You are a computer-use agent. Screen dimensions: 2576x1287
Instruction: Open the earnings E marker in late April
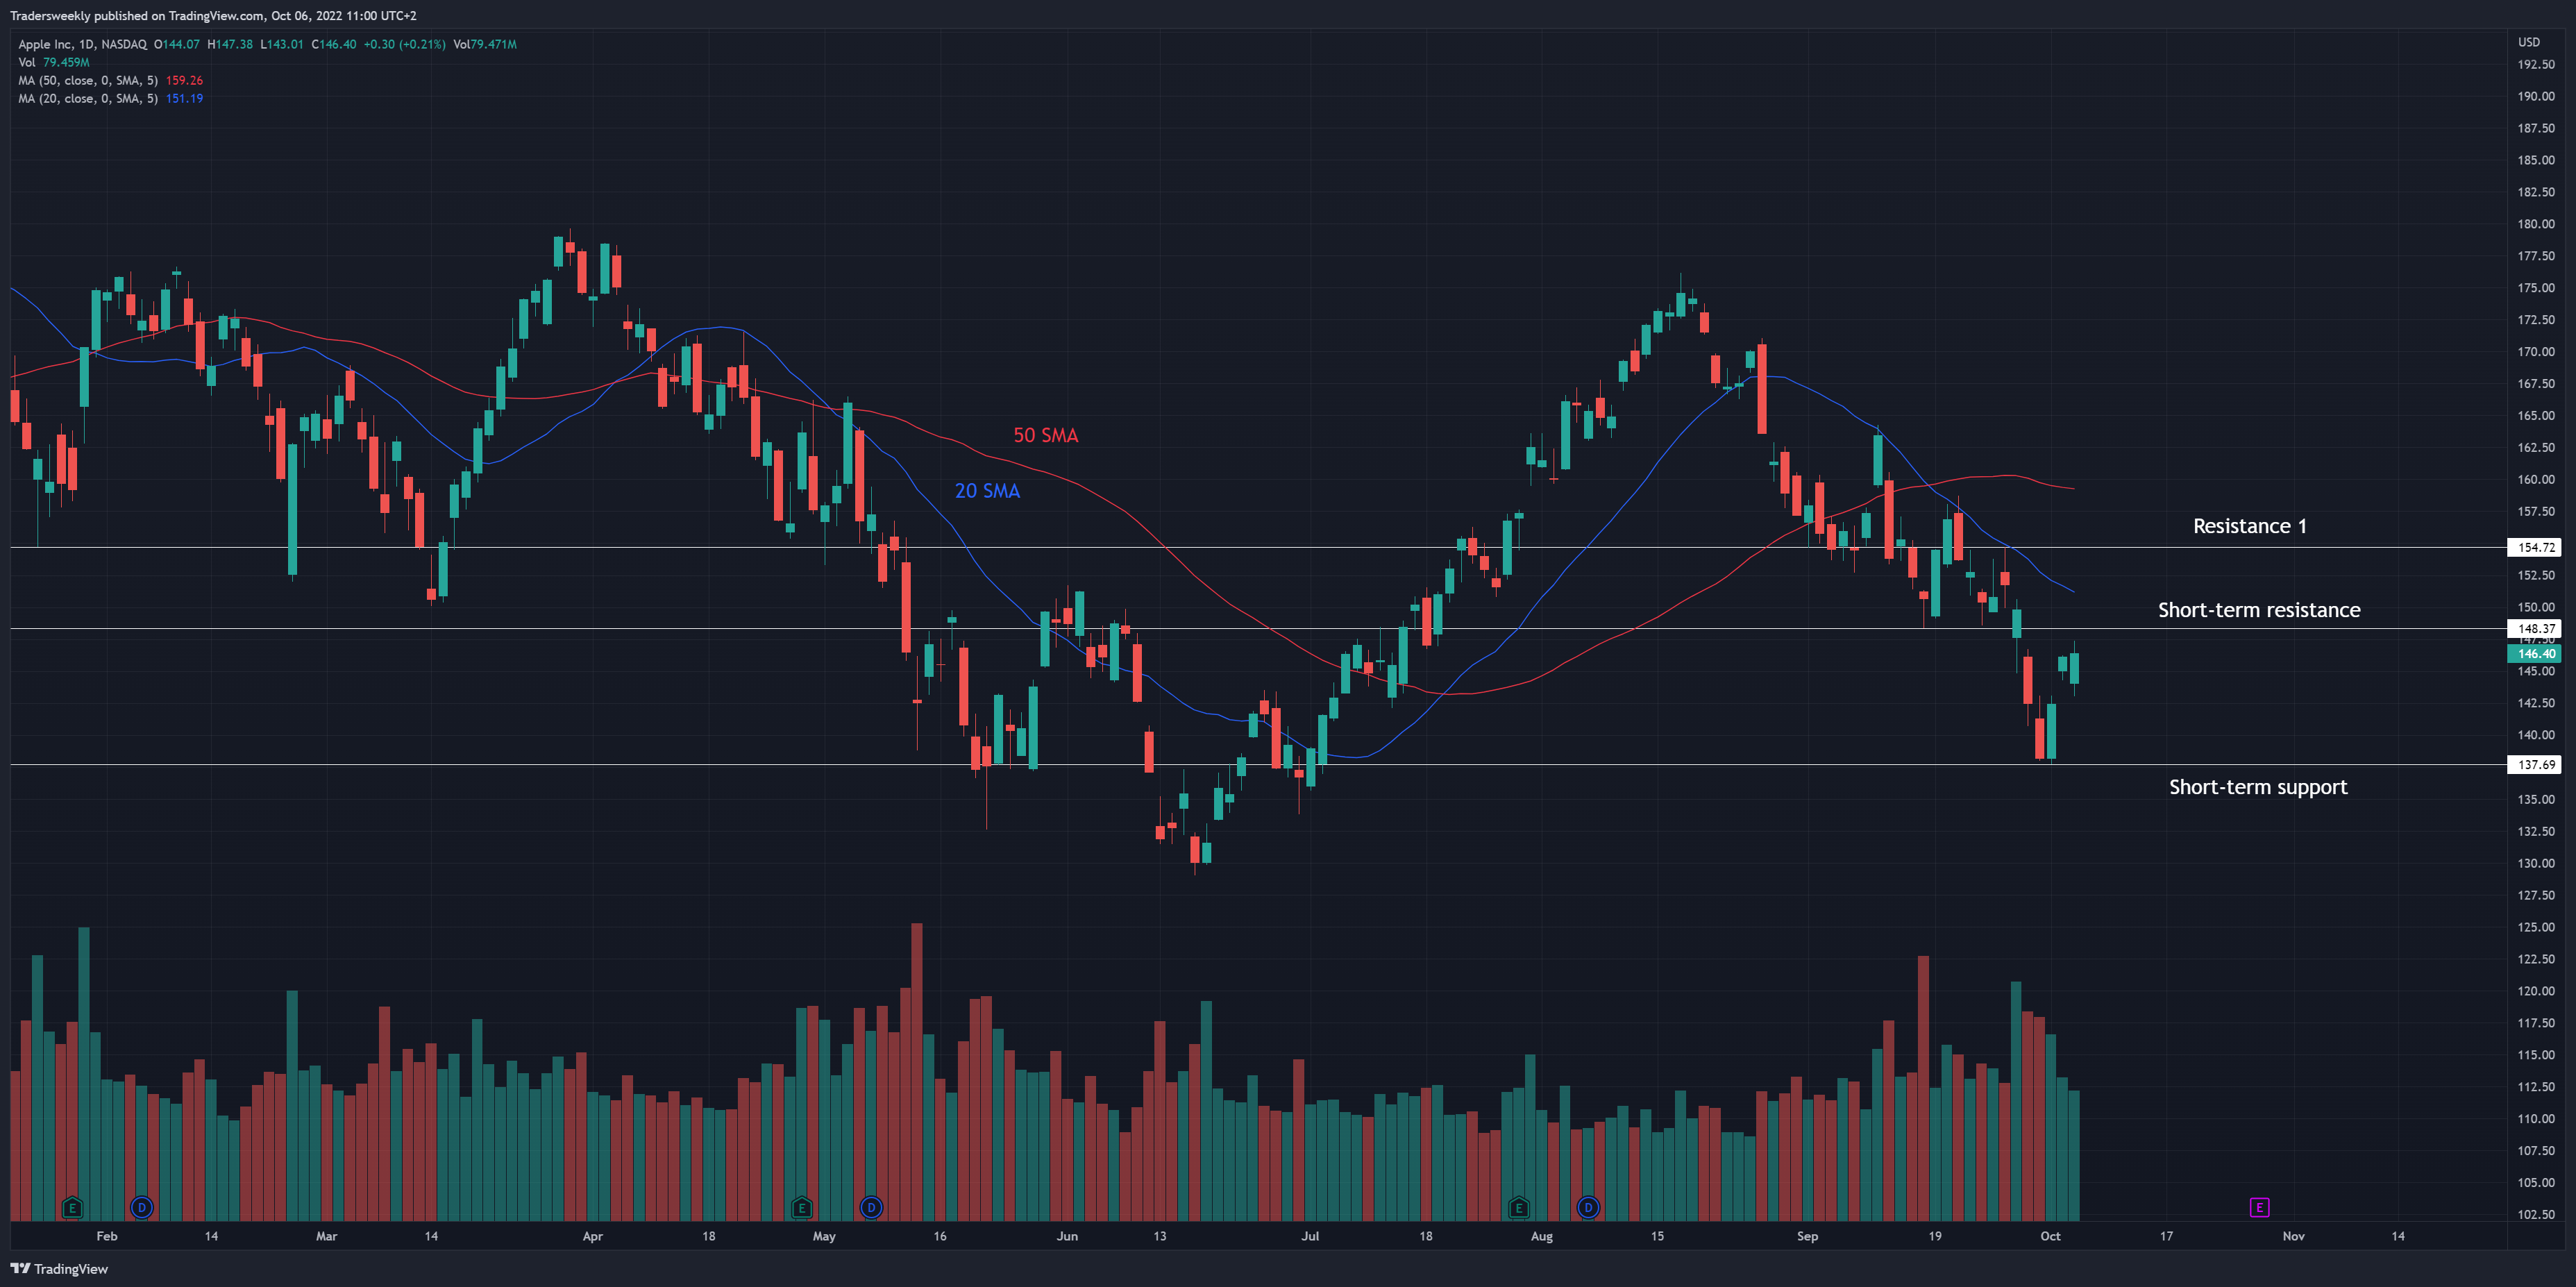point(801,1208)
